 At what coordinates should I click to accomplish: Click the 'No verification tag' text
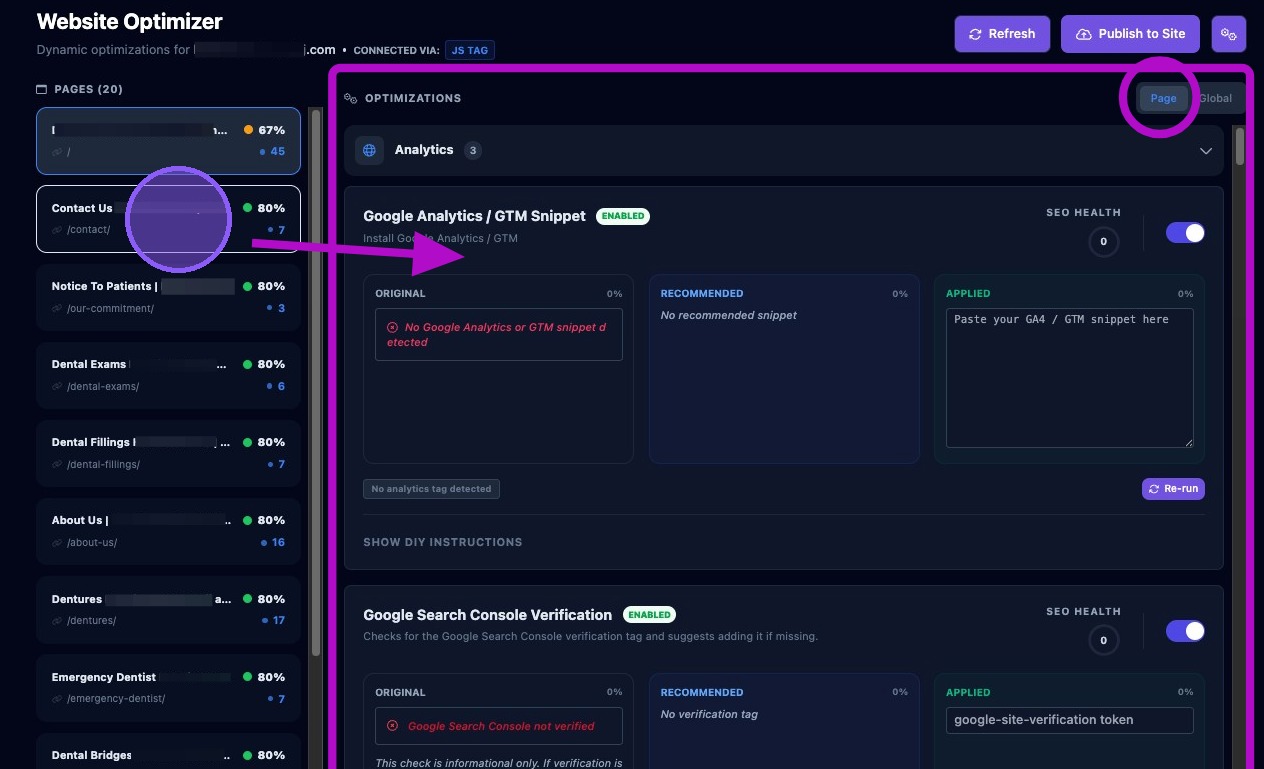709,714
